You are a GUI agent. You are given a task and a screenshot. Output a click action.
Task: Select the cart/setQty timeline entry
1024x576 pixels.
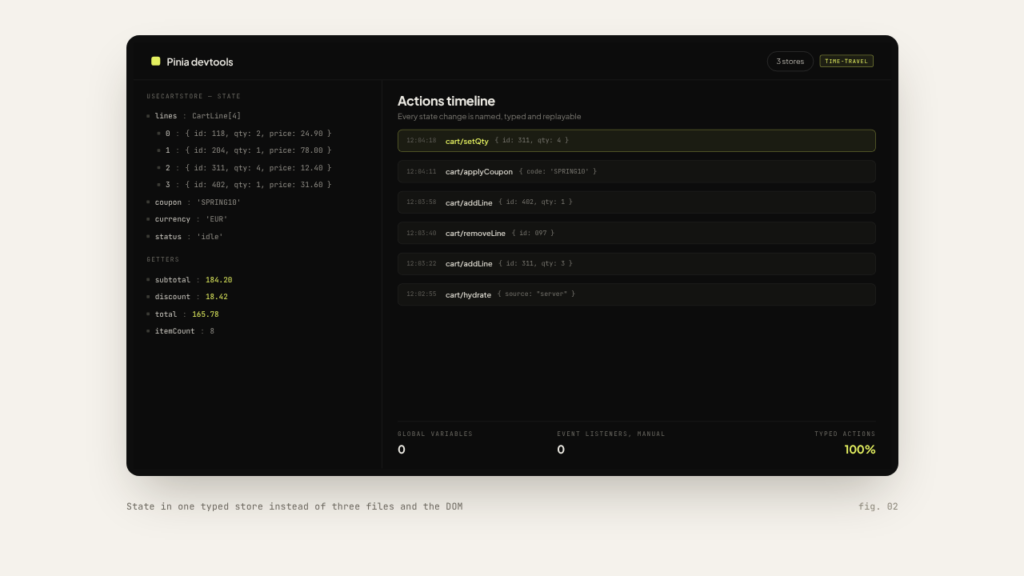[636, 140]
